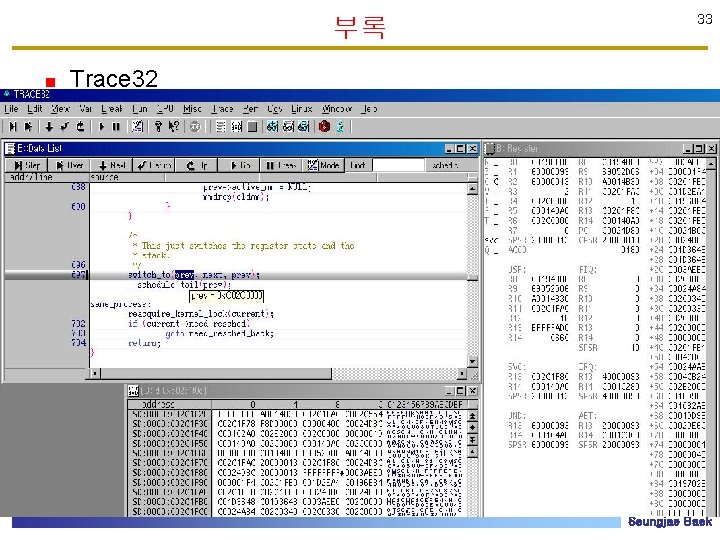Screen dimensions: 720x540
Task: Click the Up button in Data List window
Action: [196, 165]
